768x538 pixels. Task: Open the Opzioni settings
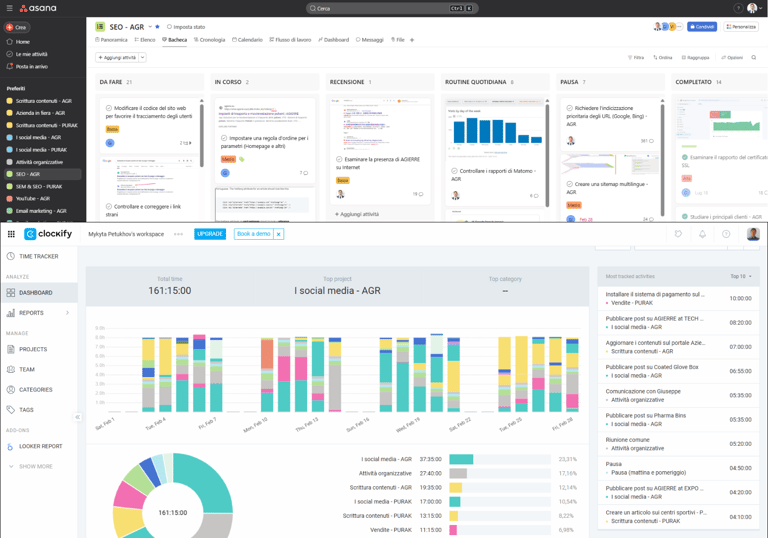pyautogui.click(x=732, y=57)
